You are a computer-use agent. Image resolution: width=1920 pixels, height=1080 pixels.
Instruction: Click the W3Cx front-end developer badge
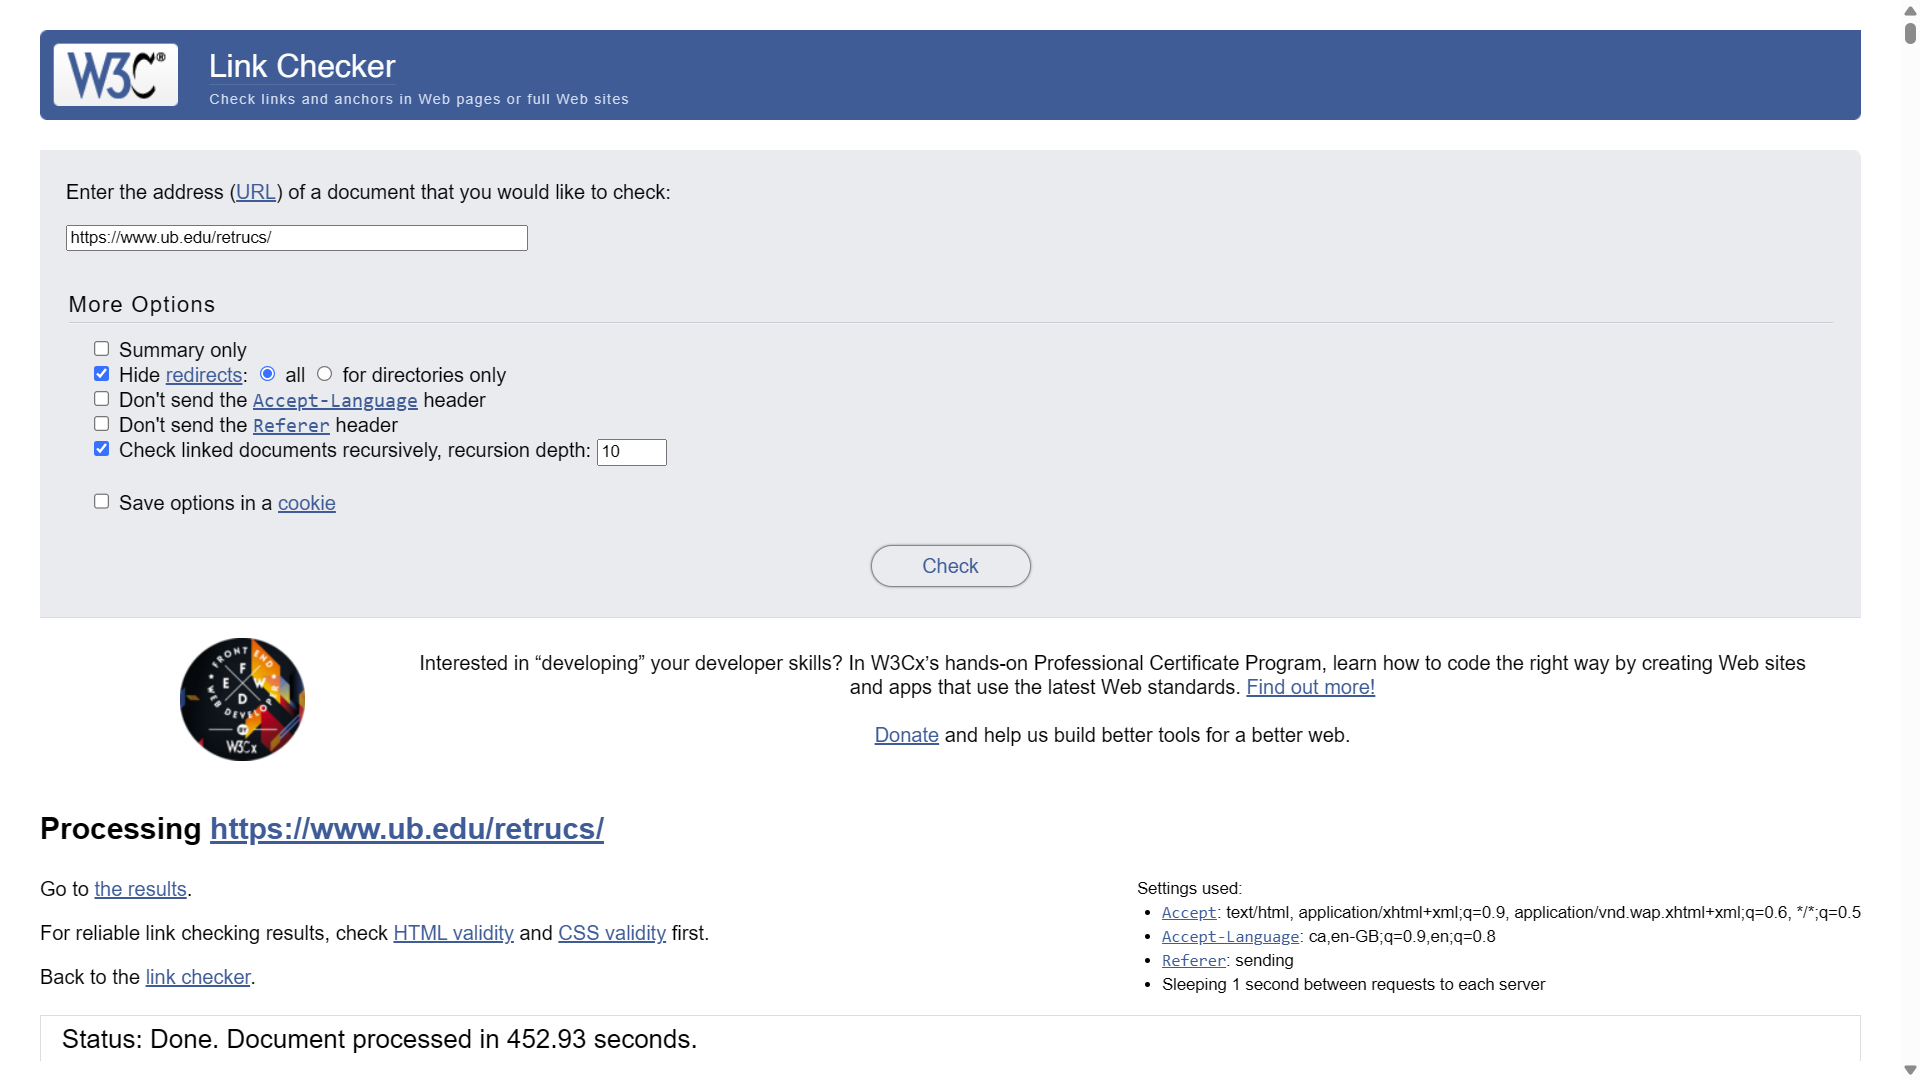click(x=242, y=700)
